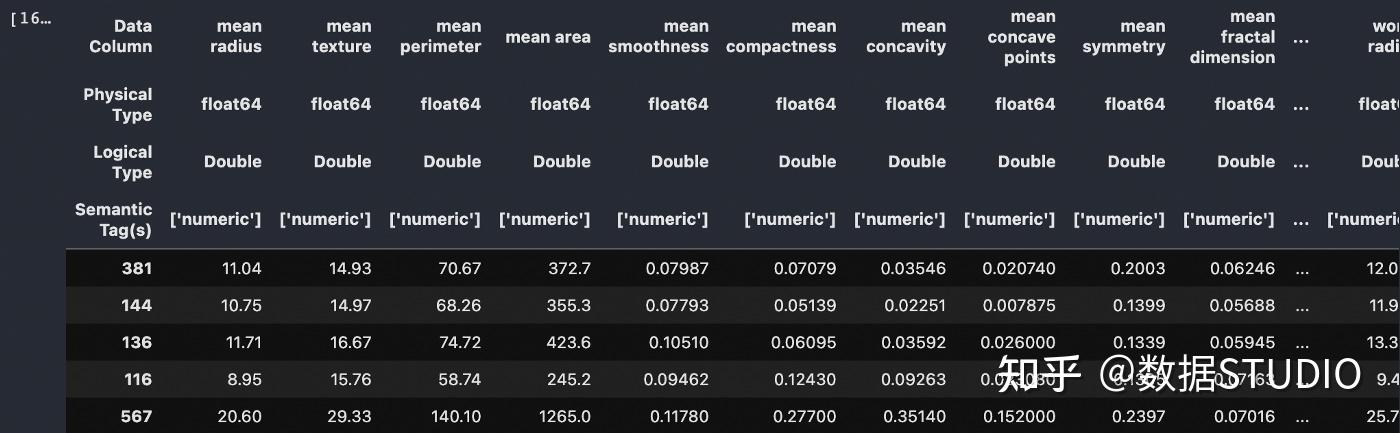The height and width of the screenshot is (433, 1400).
Task: Click the cell execution count label
Action: (x=30, y=19)
